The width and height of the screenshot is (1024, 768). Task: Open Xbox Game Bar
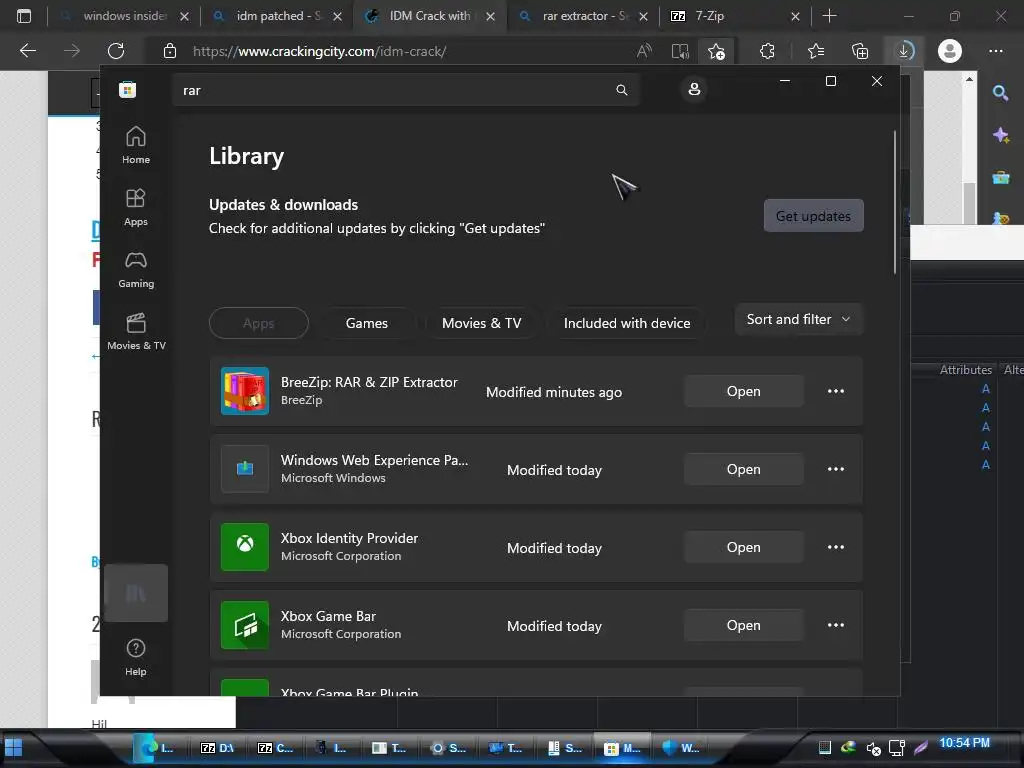(743, 625)
